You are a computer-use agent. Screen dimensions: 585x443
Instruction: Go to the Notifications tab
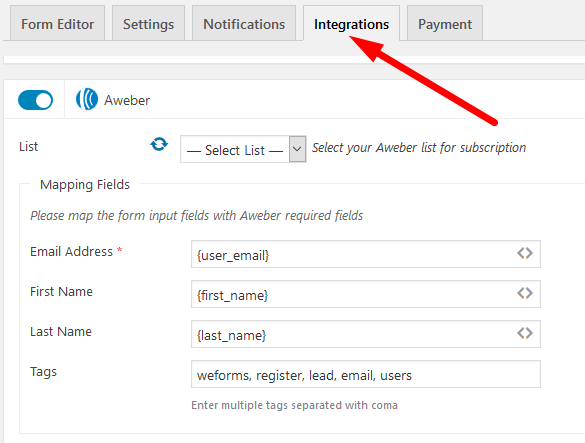[x=244, y=23]
